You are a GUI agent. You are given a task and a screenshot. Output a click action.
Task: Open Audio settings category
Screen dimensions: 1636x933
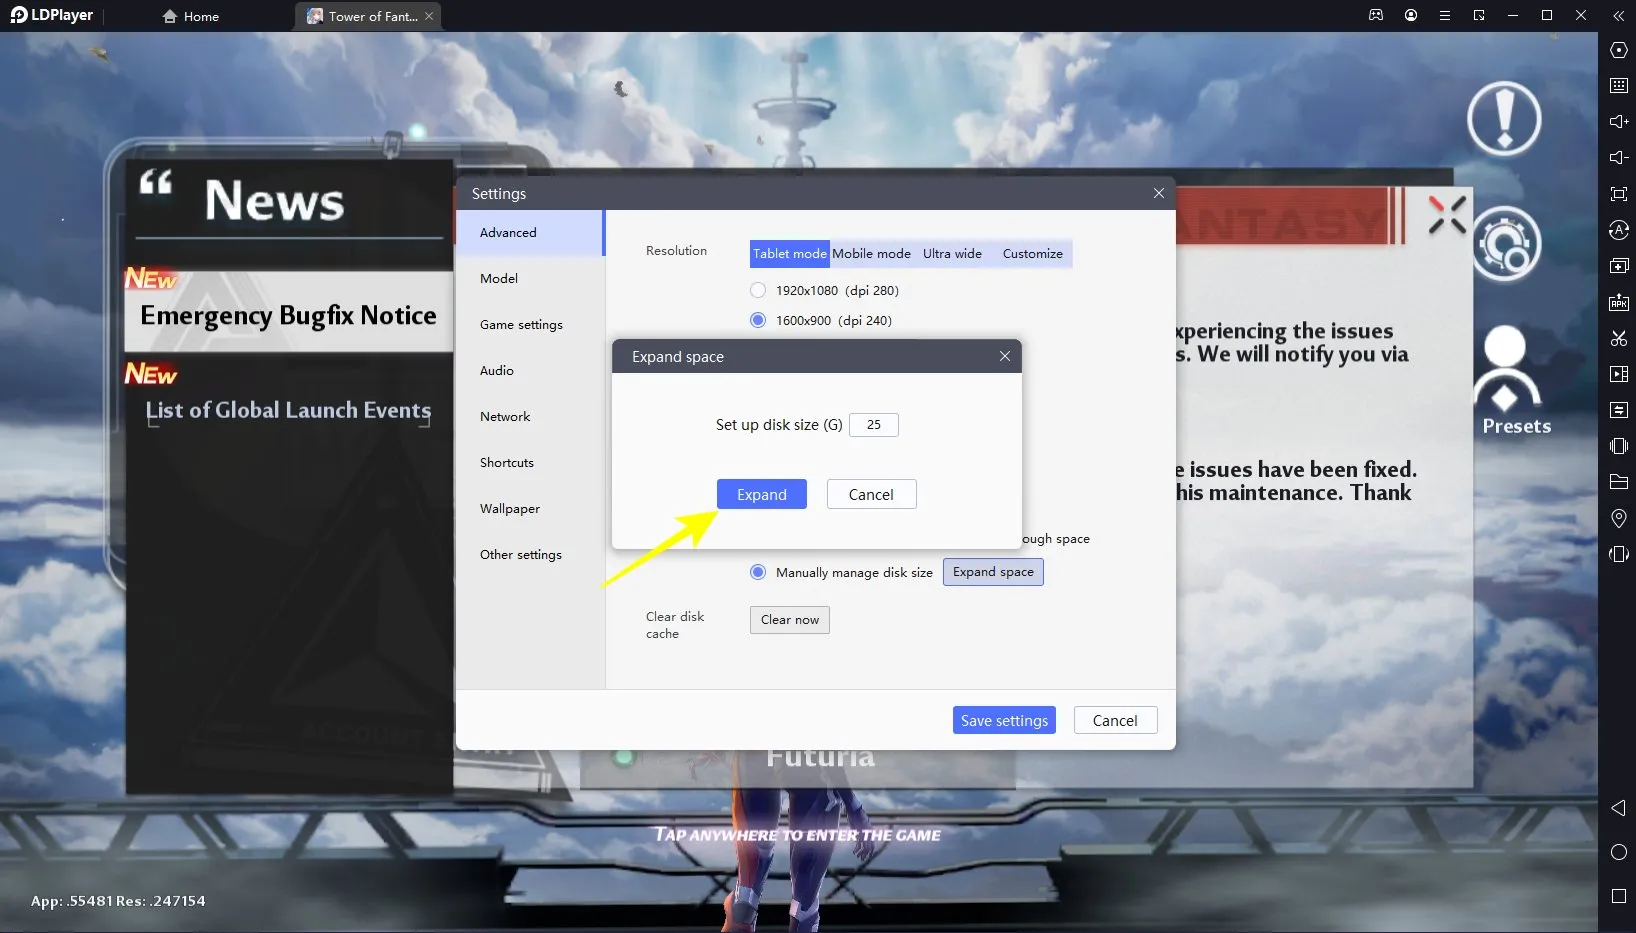click(x=529, y=371)
